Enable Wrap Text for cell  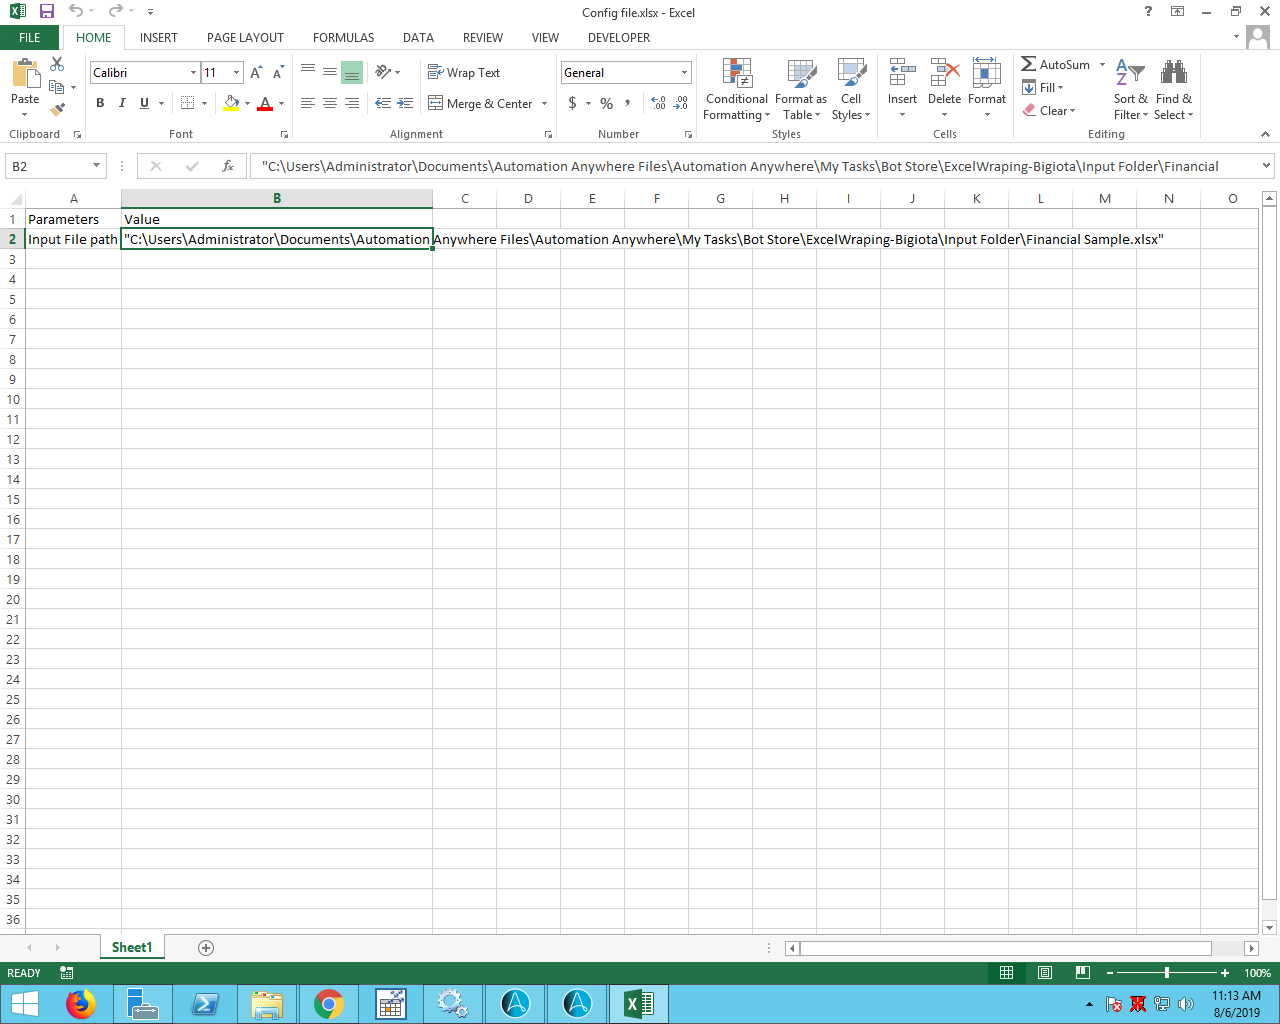tap(464, 73)
